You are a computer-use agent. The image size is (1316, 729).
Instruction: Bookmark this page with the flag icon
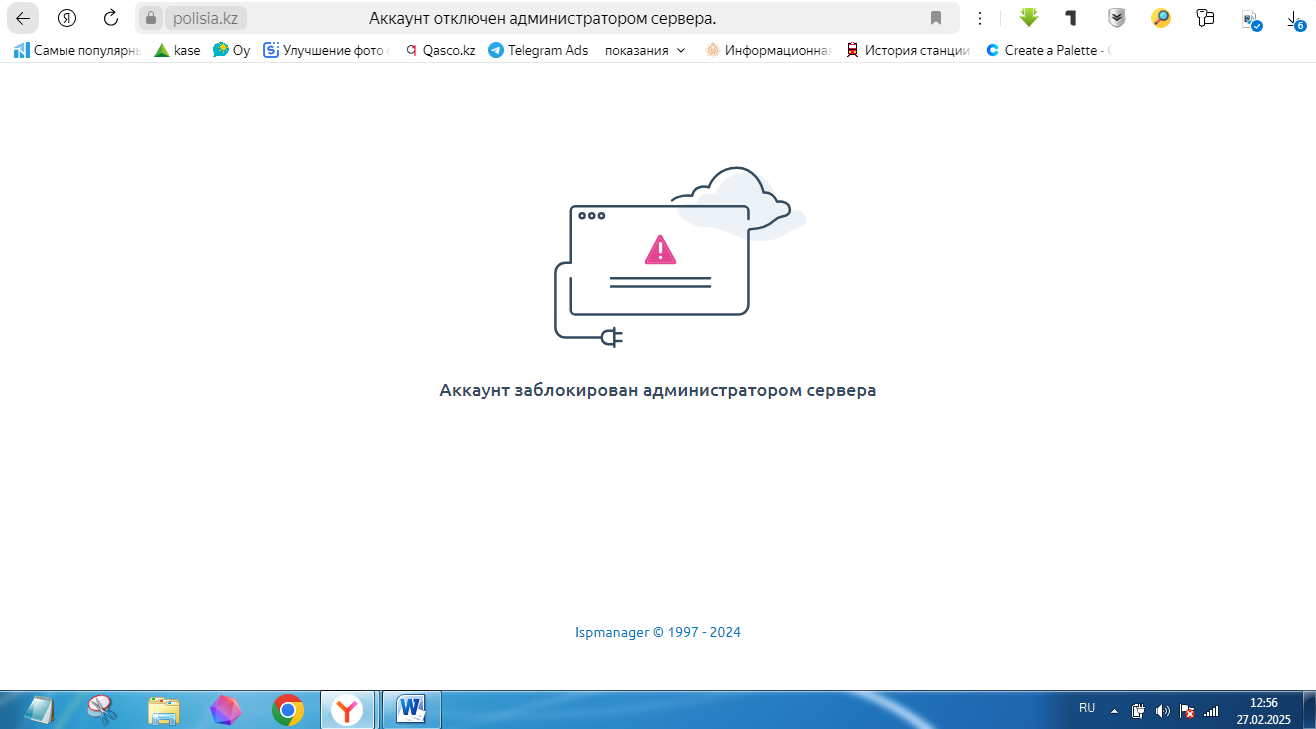(936, 18)
